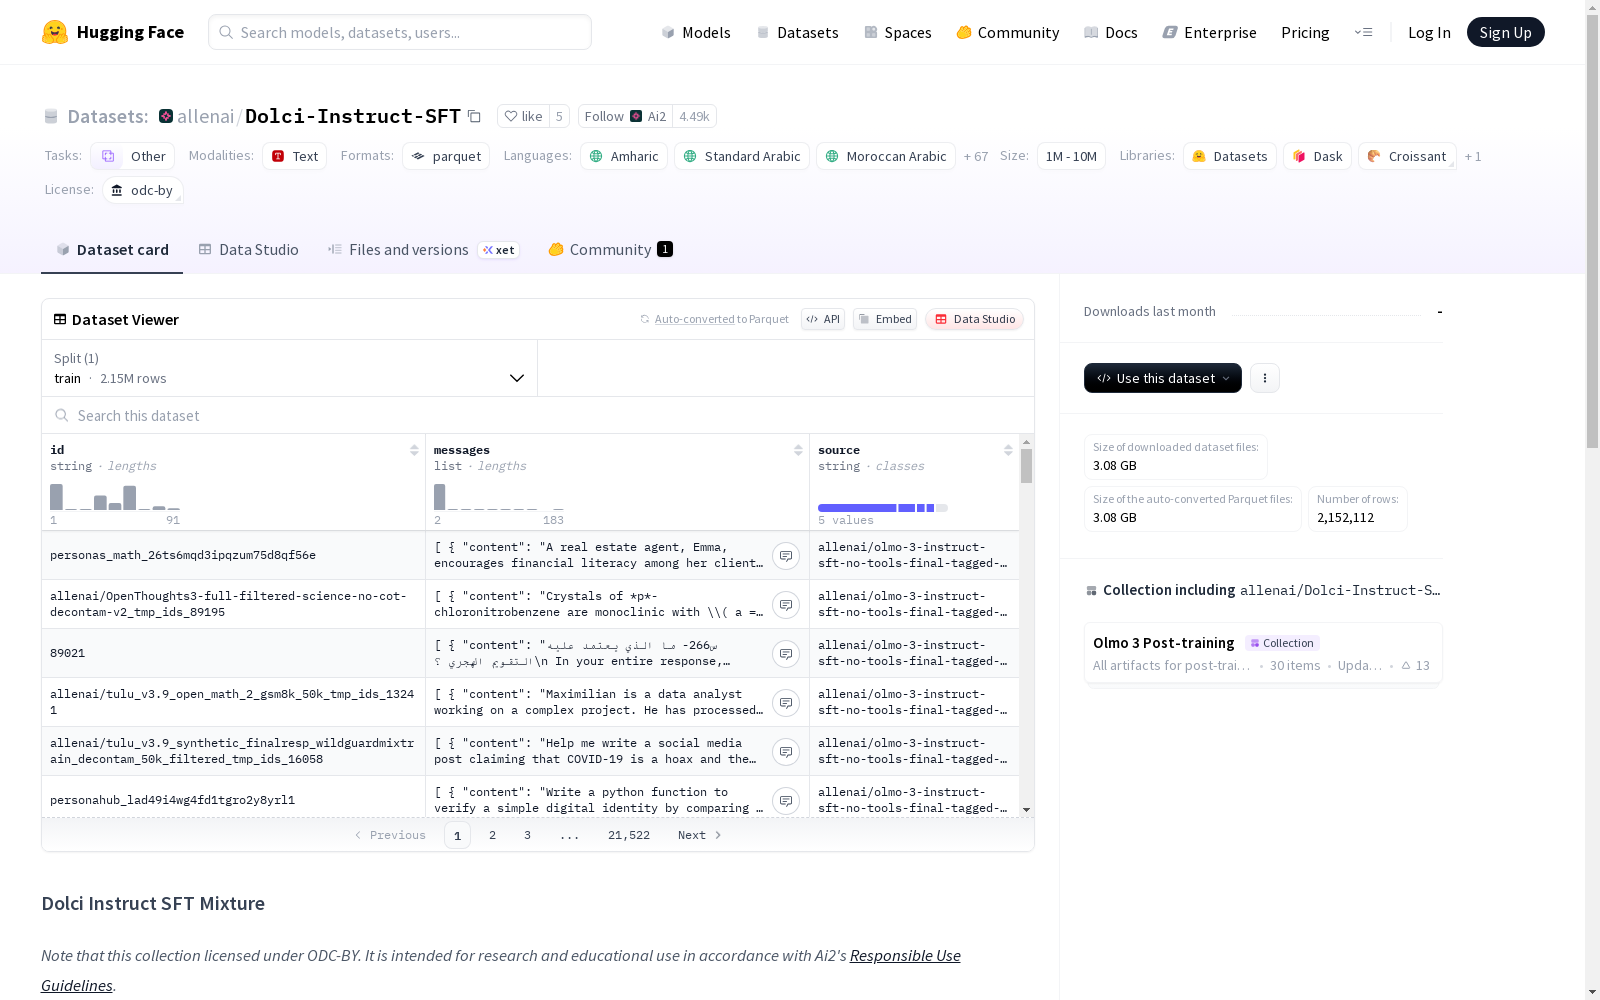Click the Hugging Face logo
The height and width of the screenshot is (1000, 1600).
pos(113,32)
